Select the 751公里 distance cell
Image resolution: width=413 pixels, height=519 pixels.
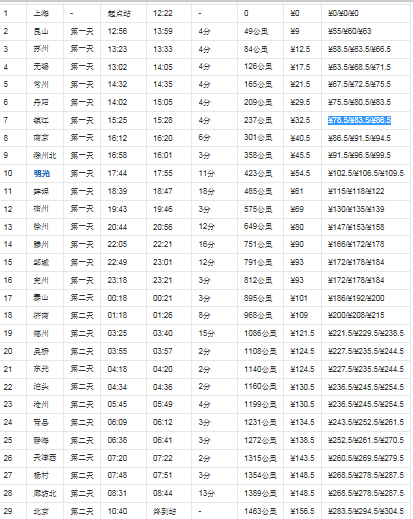coord(258,244)
